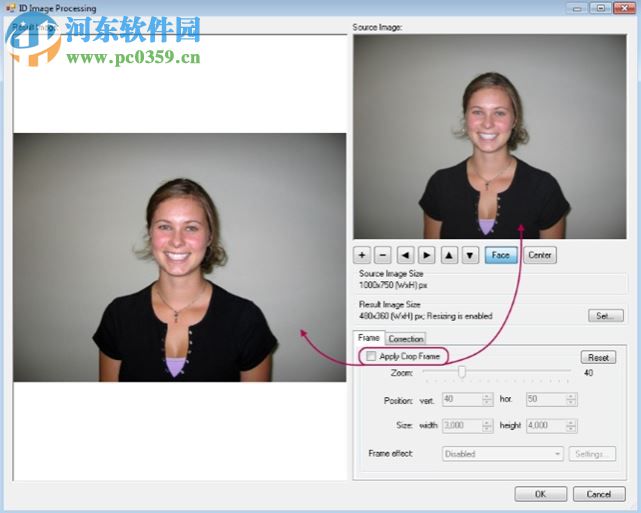Viewport: 641px width, 513px height.
Task: Minimize the ID Image Processing window
Action: pyautogui.click(x=577, y=8)
